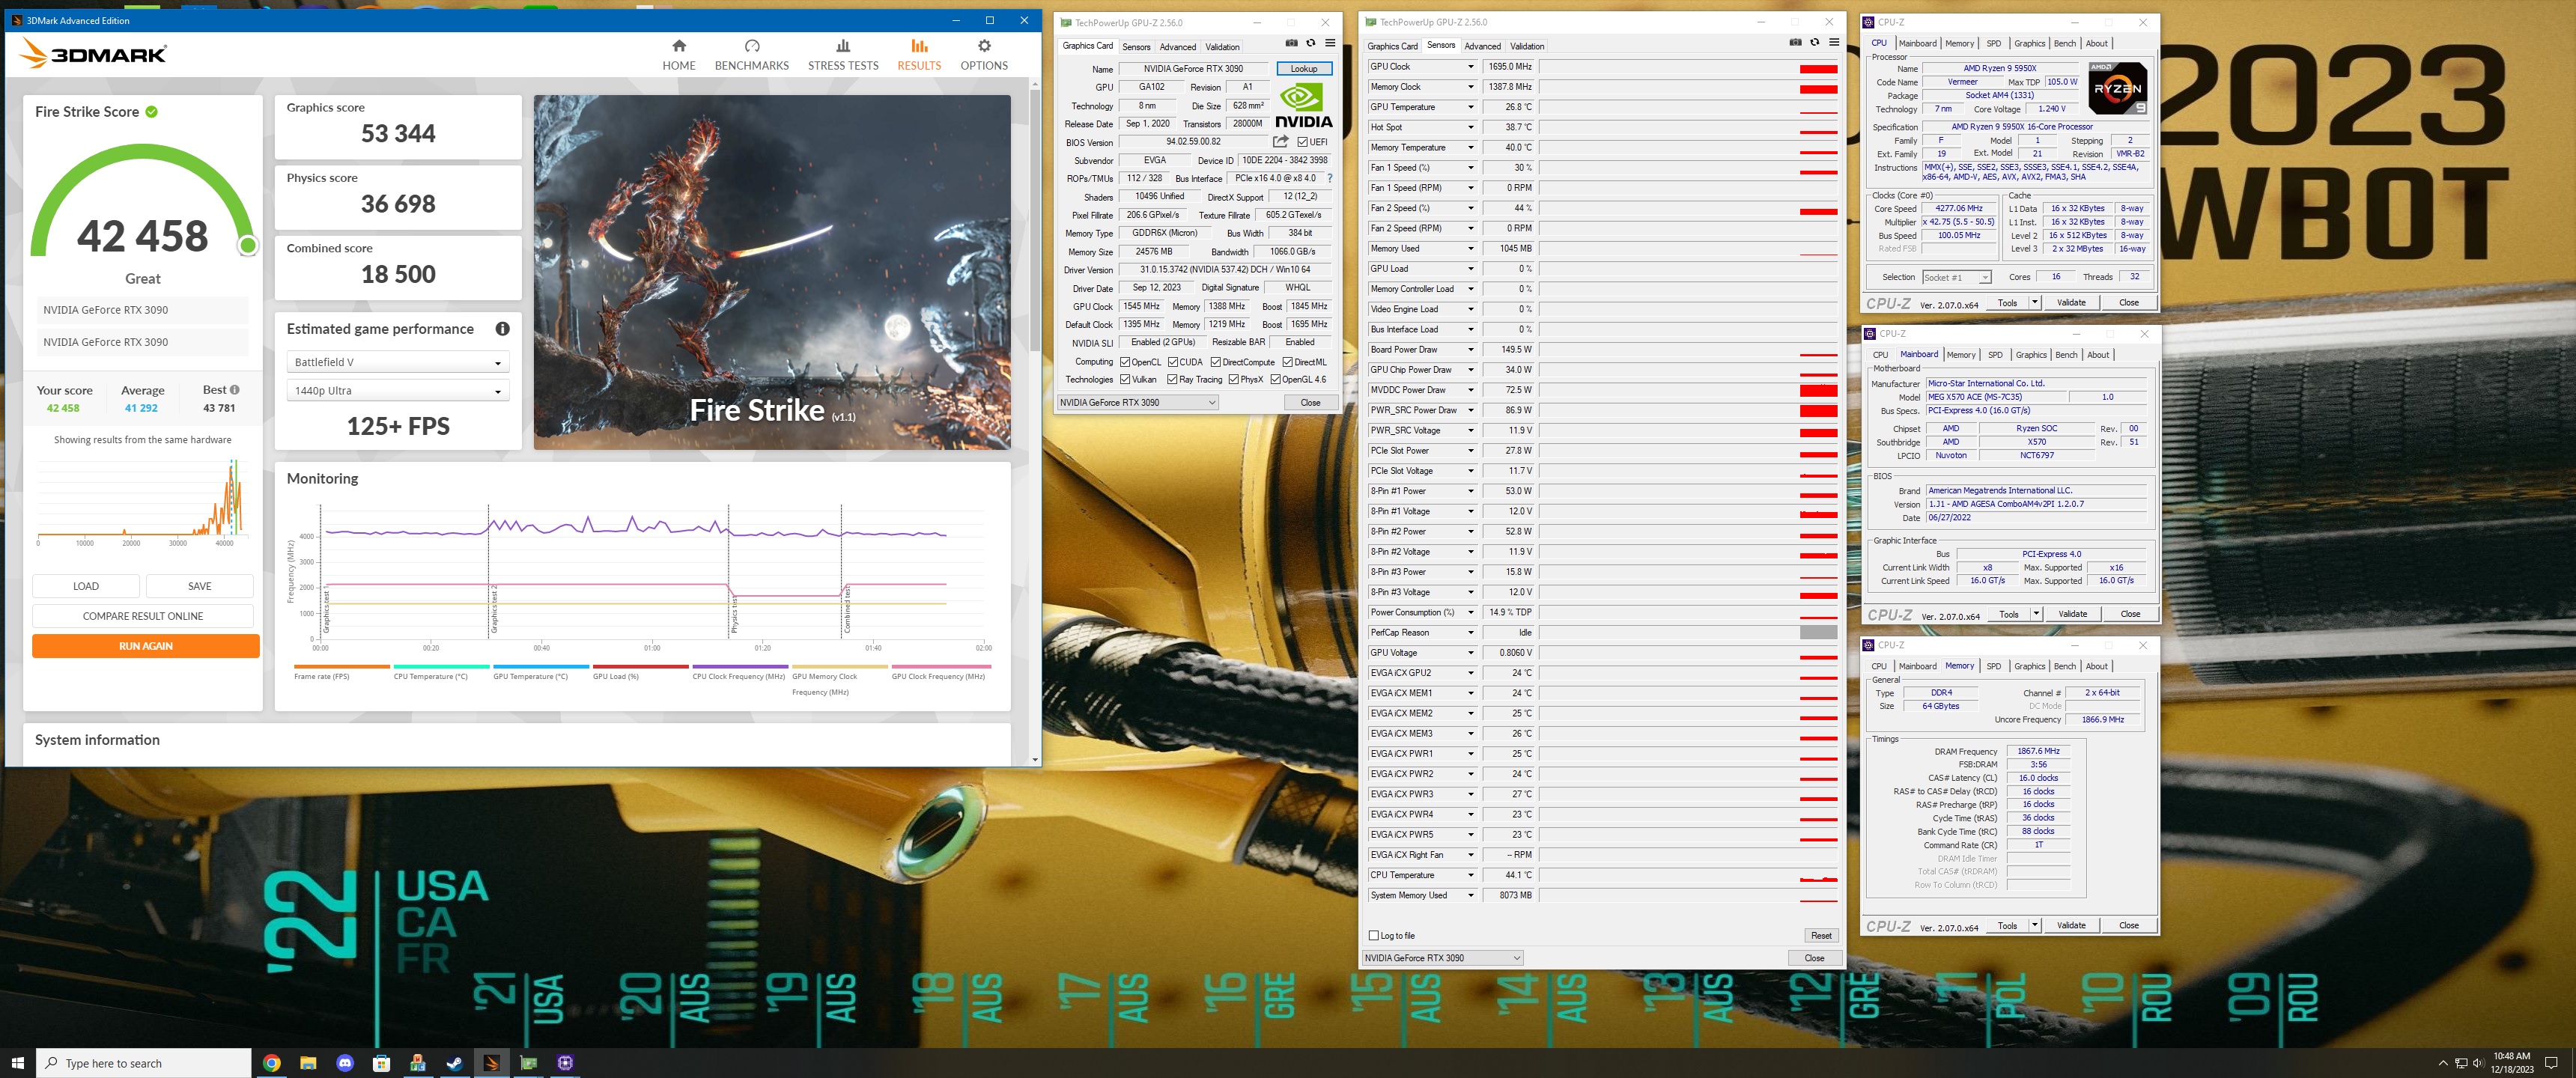The height and width of the screenshot is (1078, 2576).
Task: Open GPU selector dropdown in GPU-Z Graphics Card window
Action: [1138, 403]
